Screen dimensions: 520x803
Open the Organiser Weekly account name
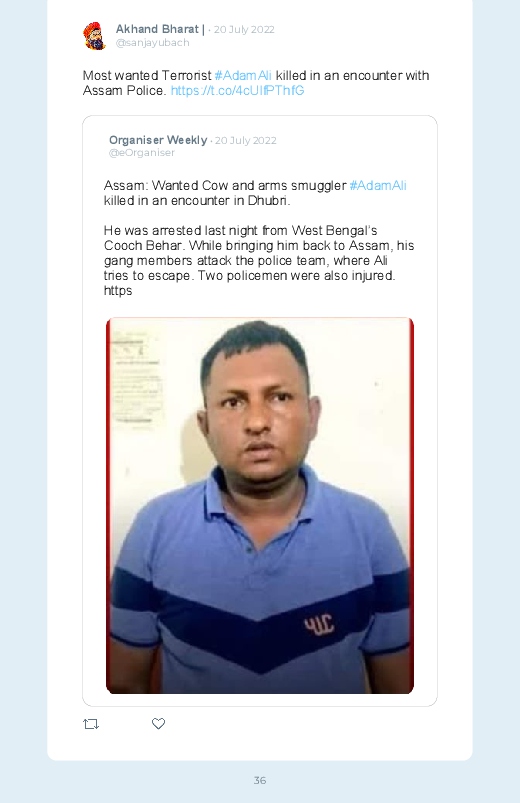point(158,140)
